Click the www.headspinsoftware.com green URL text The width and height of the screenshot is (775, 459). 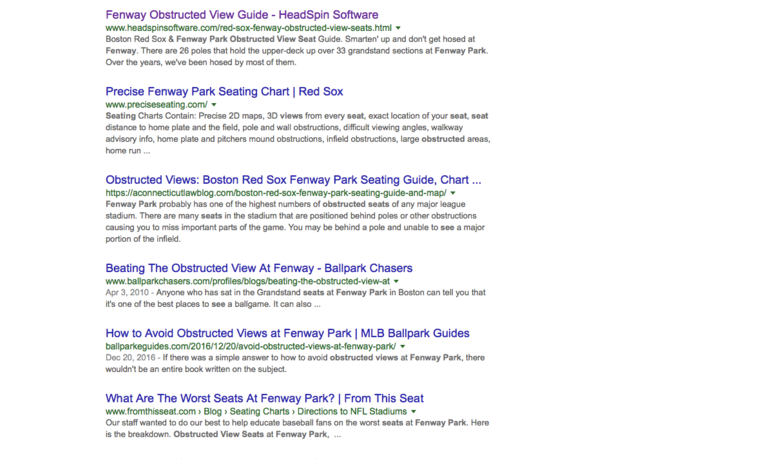[x=249, y=28]
